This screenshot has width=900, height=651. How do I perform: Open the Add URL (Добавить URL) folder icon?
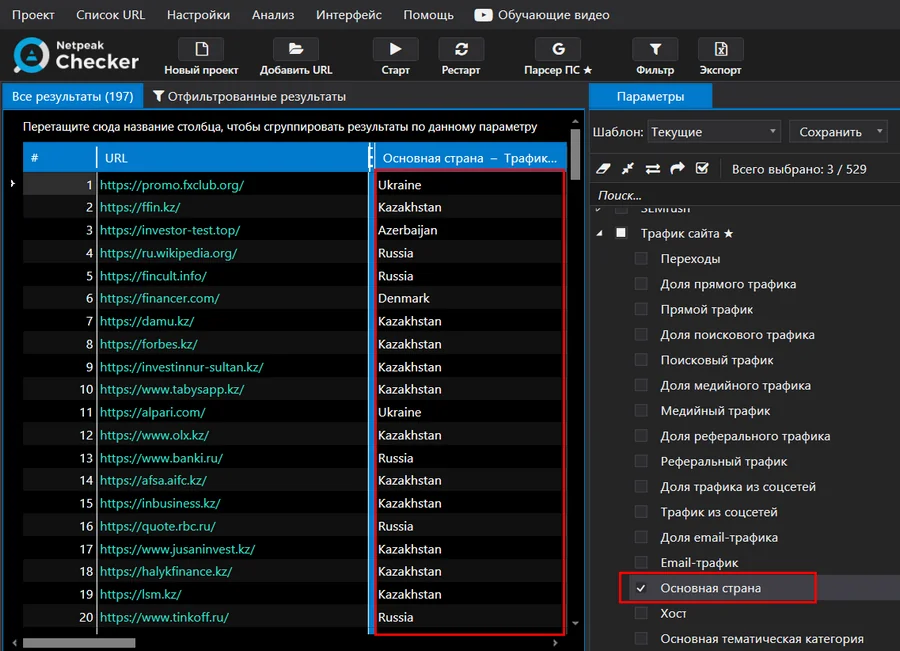point(296,49)
